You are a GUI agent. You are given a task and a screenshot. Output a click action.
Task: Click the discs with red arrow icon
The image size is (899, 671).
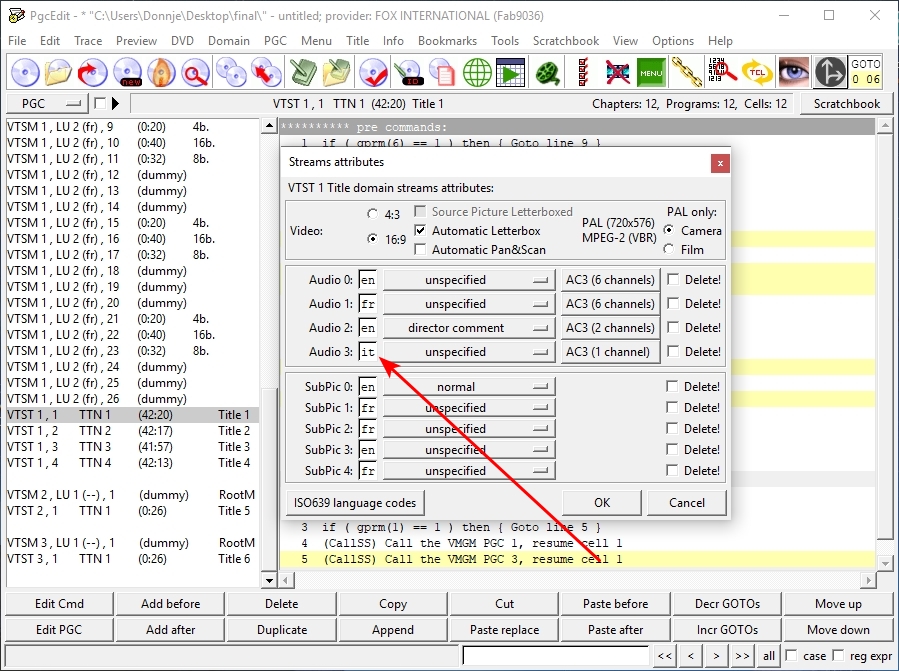click(x=266, y=73)
